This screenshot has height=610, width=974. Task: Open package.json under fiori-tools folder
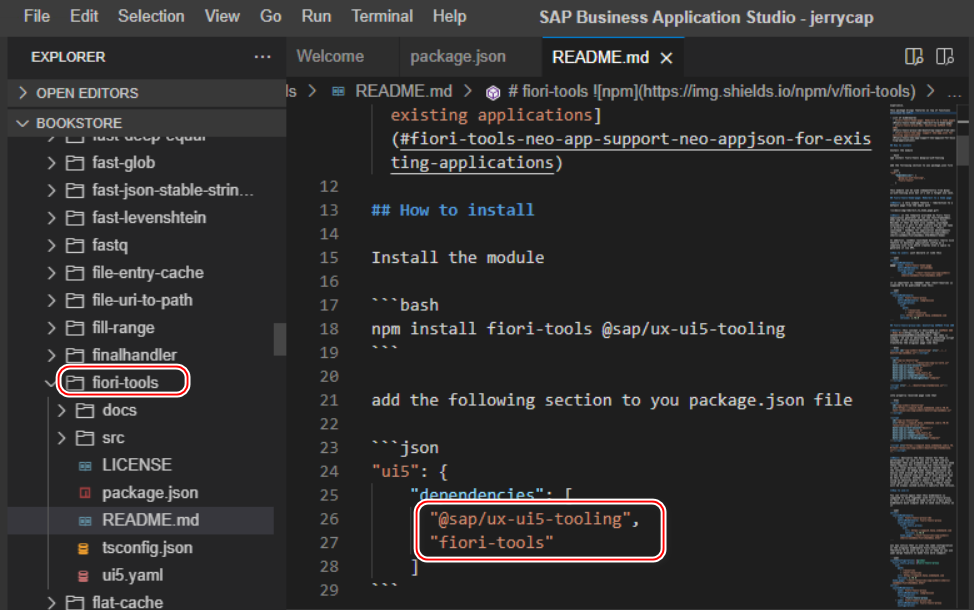(x=150, y=493)
